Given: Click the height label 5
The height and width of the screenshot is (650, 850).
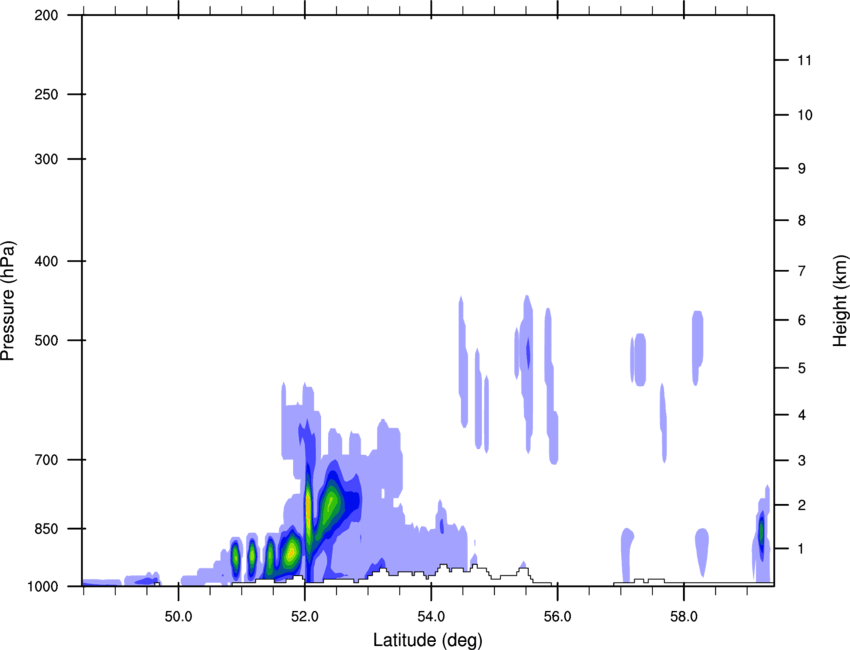Looking at the screenshot, I should pyautogui.click(x=802, y=368).
